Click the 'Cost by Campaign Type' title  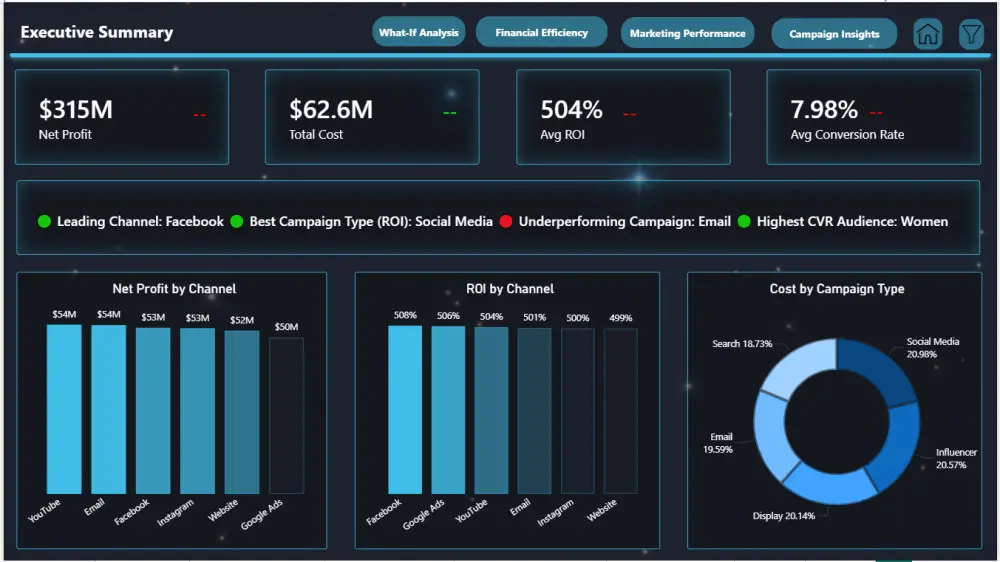tap(837, 289)
